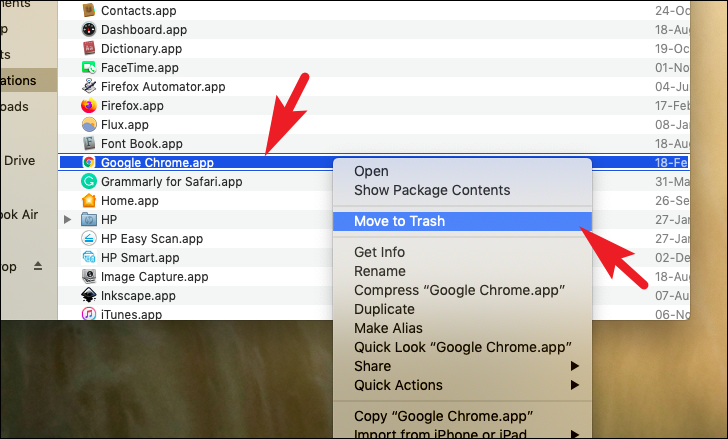The image size is (728, 439).
Task: Select the HP Smart.app file name
Action: [x=140, y=258]
